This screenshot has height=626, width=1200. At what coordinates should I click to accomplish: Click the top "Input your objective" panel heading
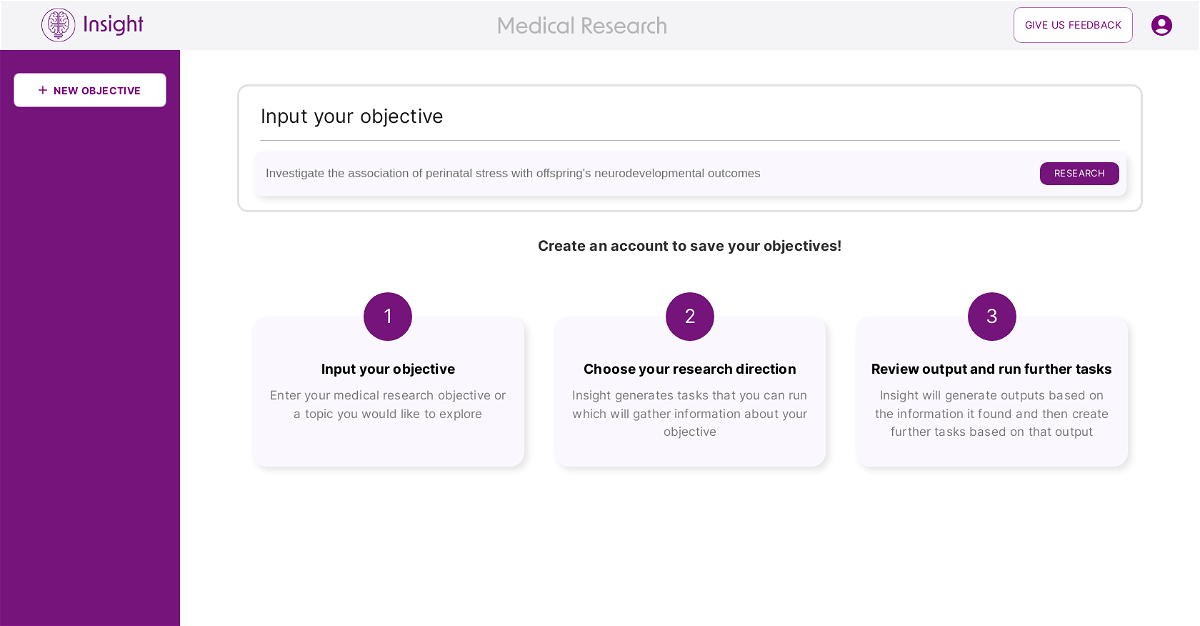[352, 116]
